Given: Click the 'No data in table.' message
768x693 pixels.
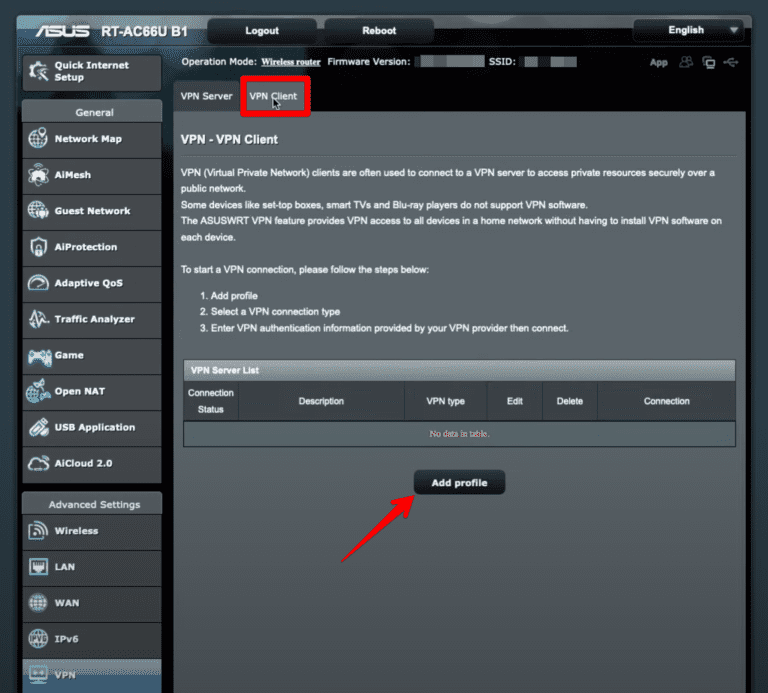Looking at the screenshot, I should click(x=459, y=434).
